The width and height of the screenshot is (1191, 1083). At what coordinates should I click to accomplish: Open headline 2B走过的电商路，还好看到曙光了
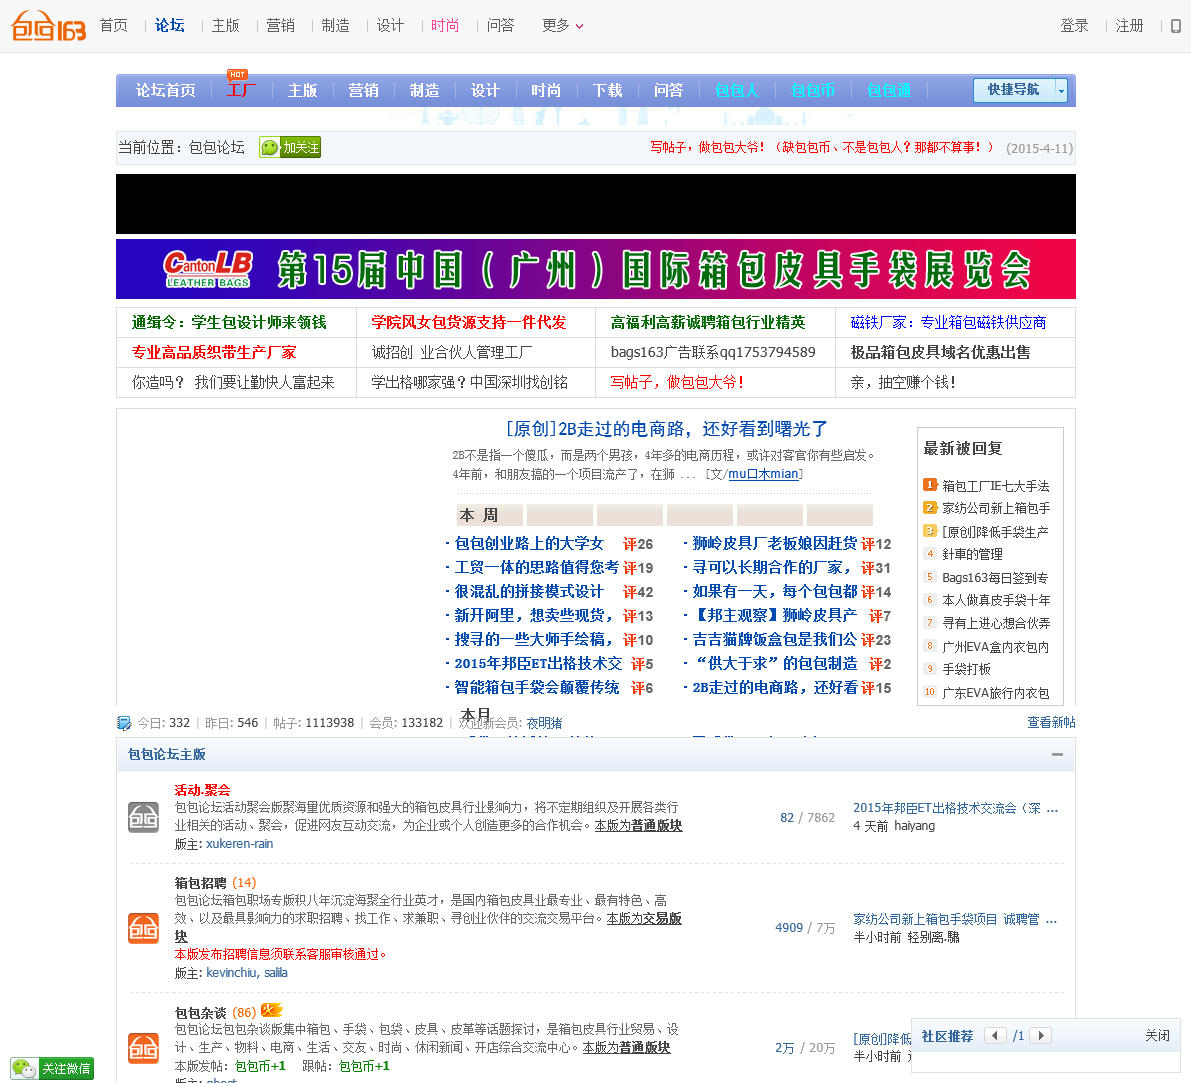point(666,429)
